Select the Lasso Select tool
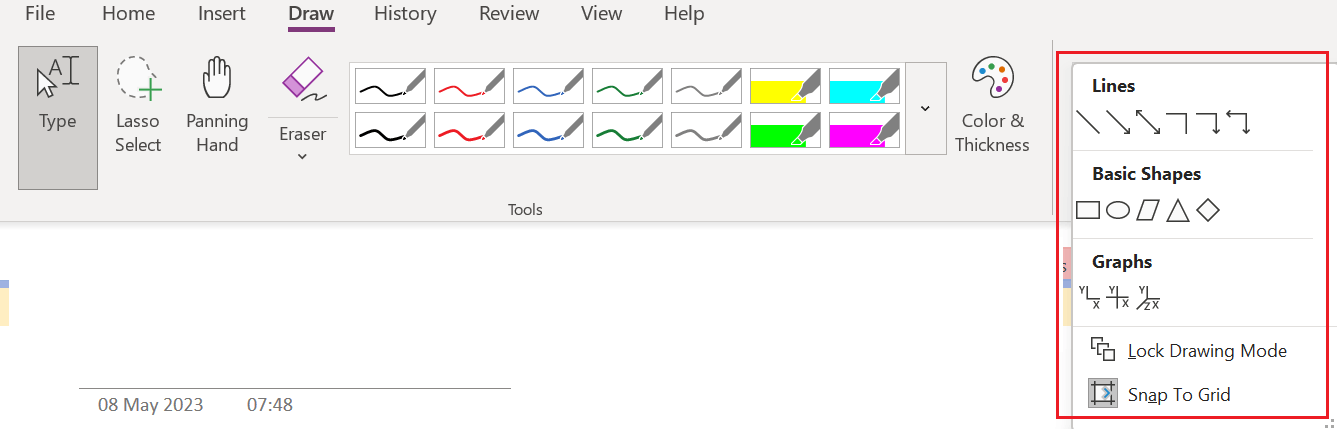 [x=138, y=104]
